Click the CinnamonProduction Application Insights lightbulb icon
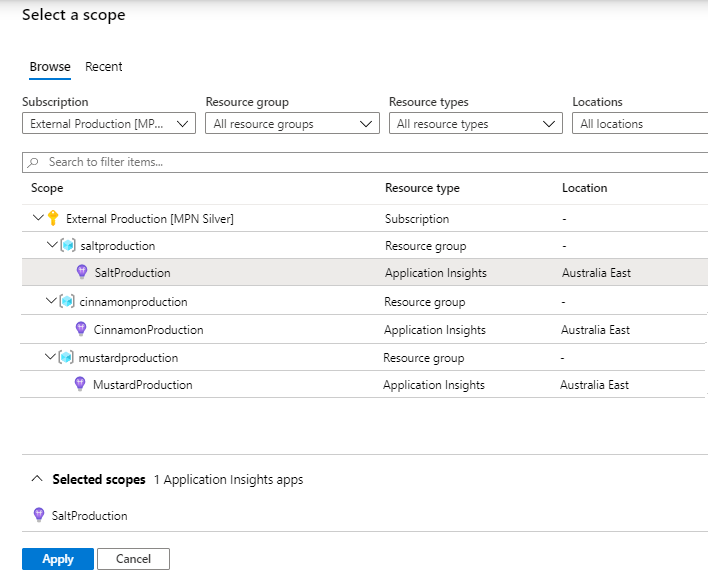 (81, 329)
